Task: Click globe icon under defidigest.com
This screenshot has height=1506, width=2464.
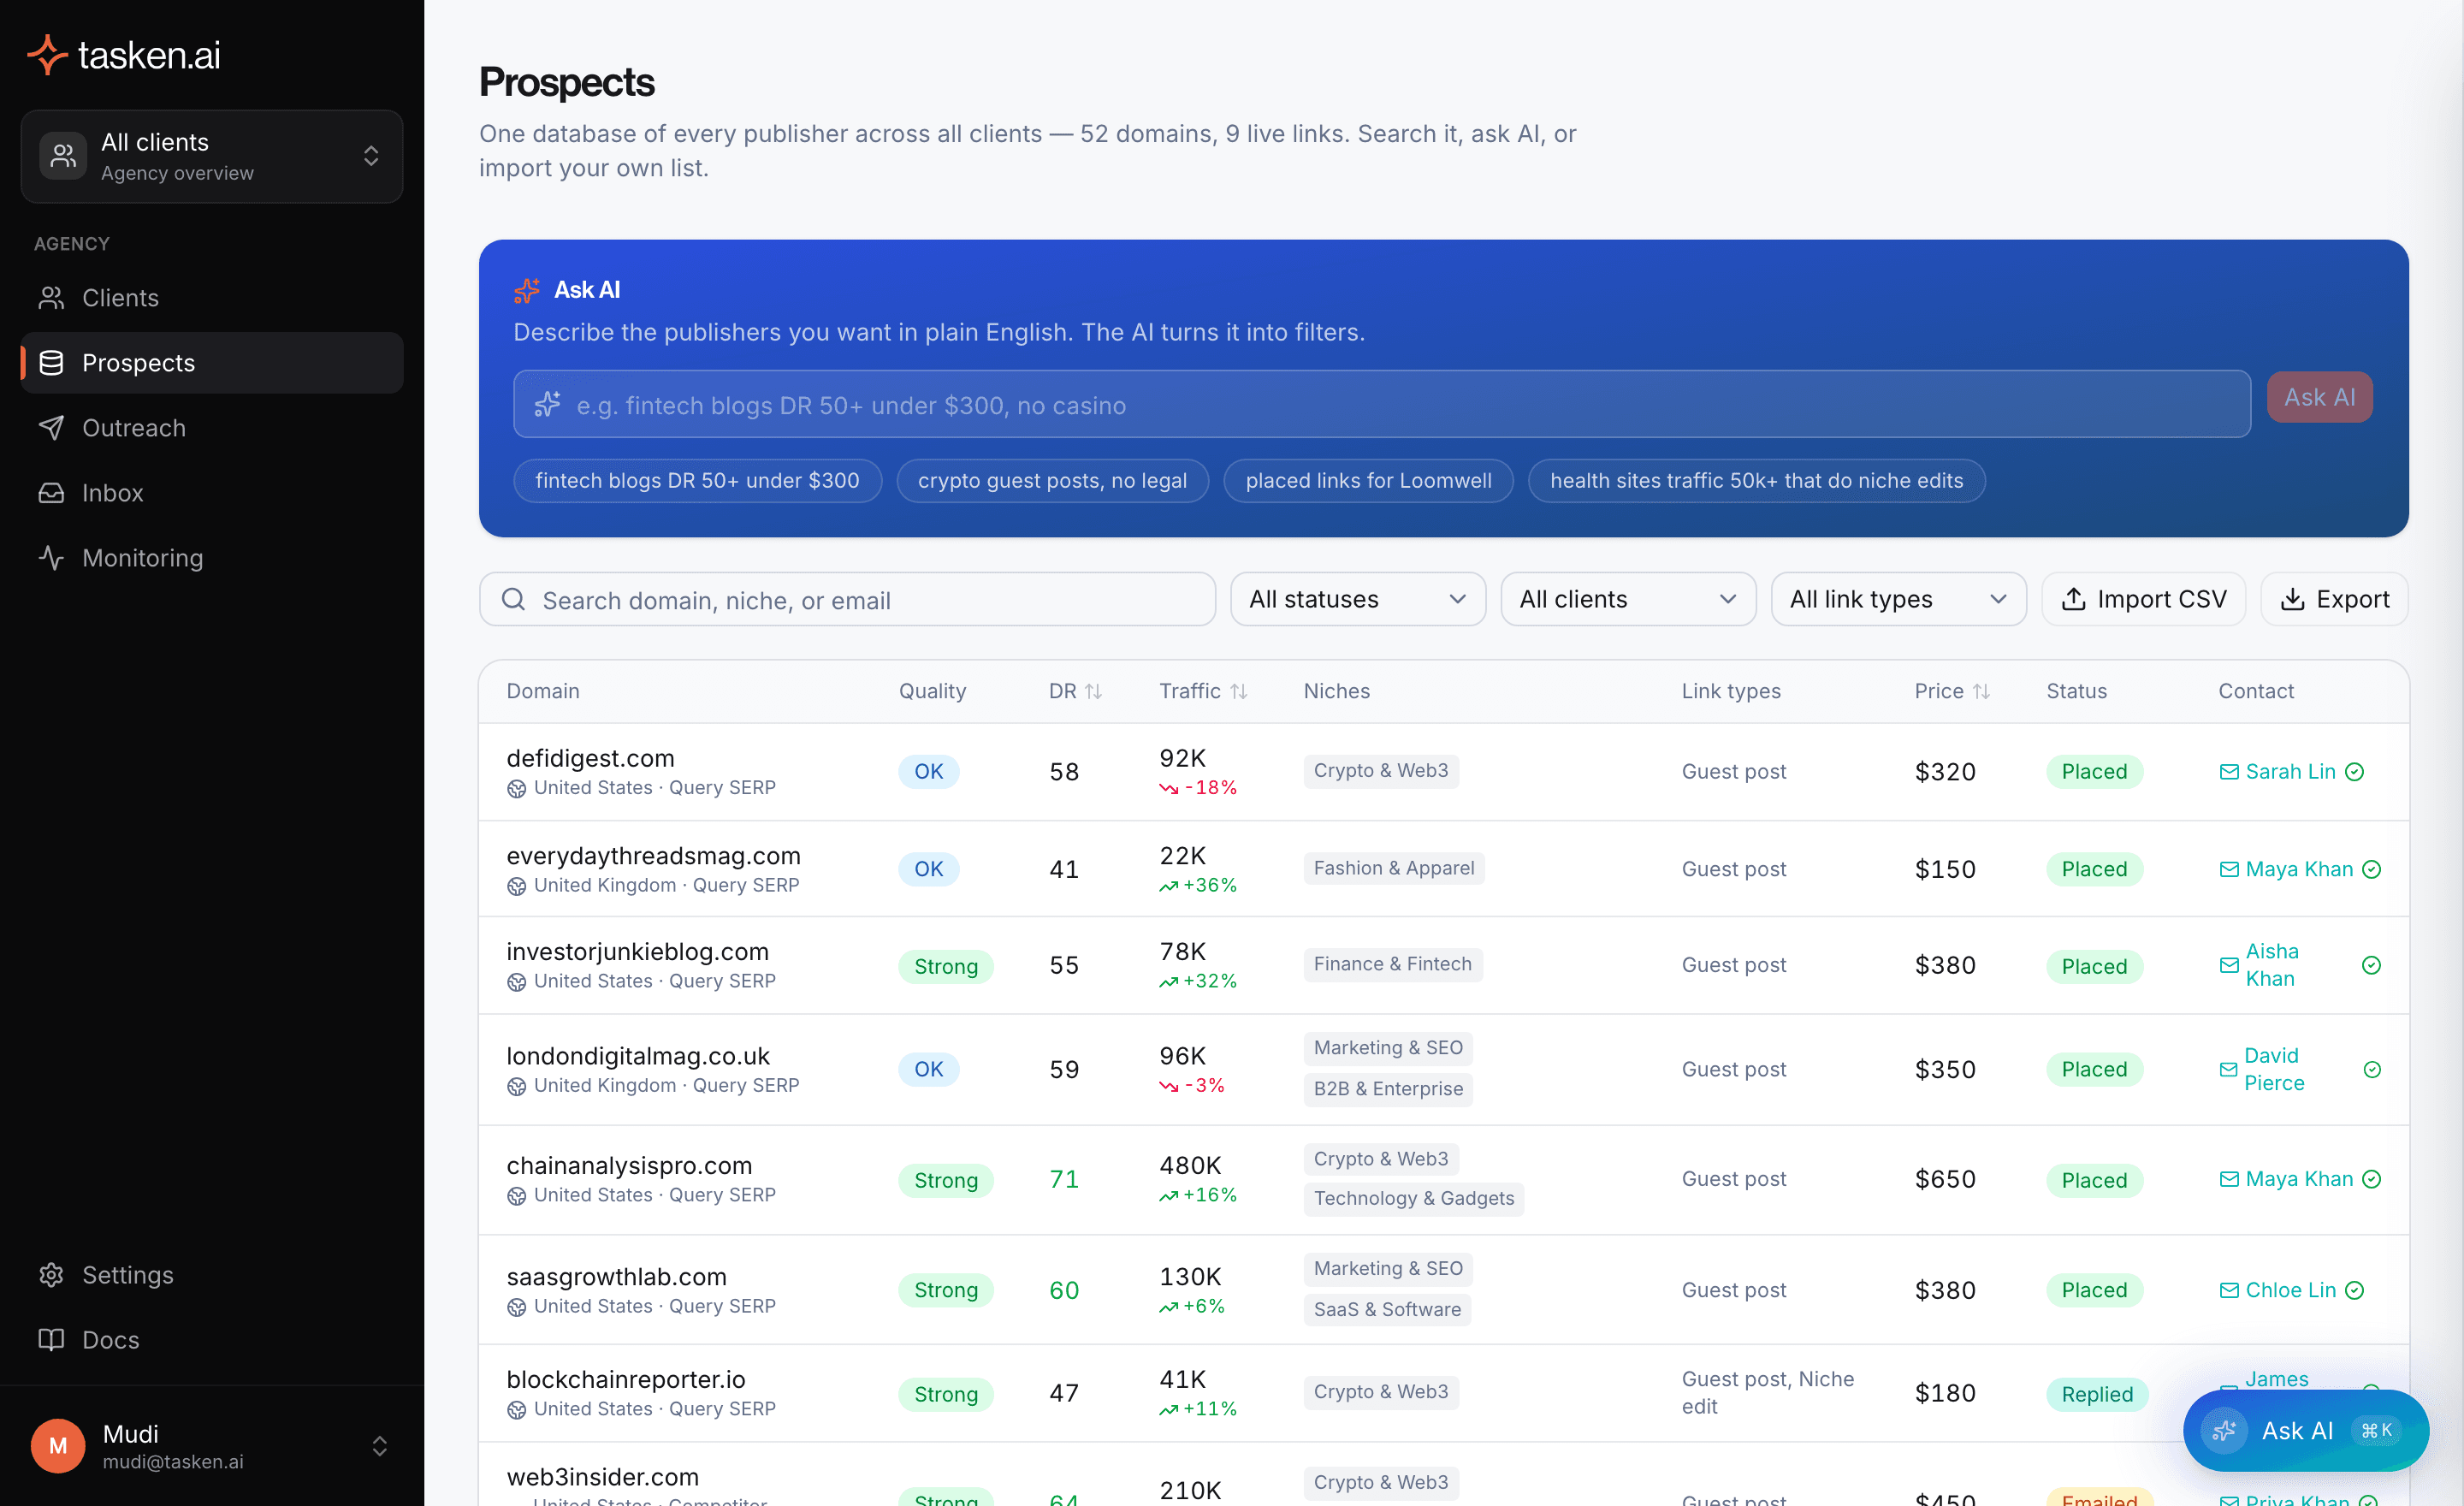Action: click(516, 789)
